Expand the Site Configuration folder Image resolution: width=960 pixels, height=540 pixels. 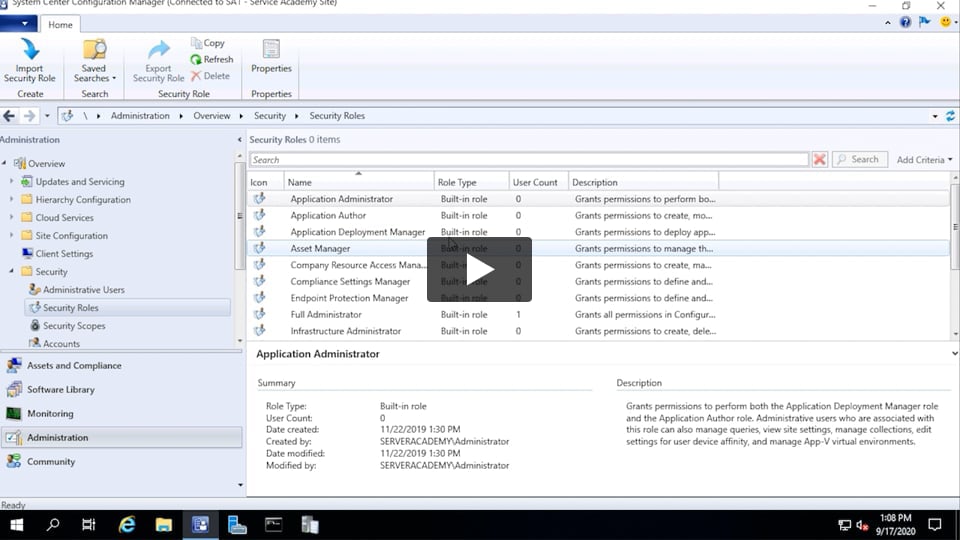tap(12, 236)
